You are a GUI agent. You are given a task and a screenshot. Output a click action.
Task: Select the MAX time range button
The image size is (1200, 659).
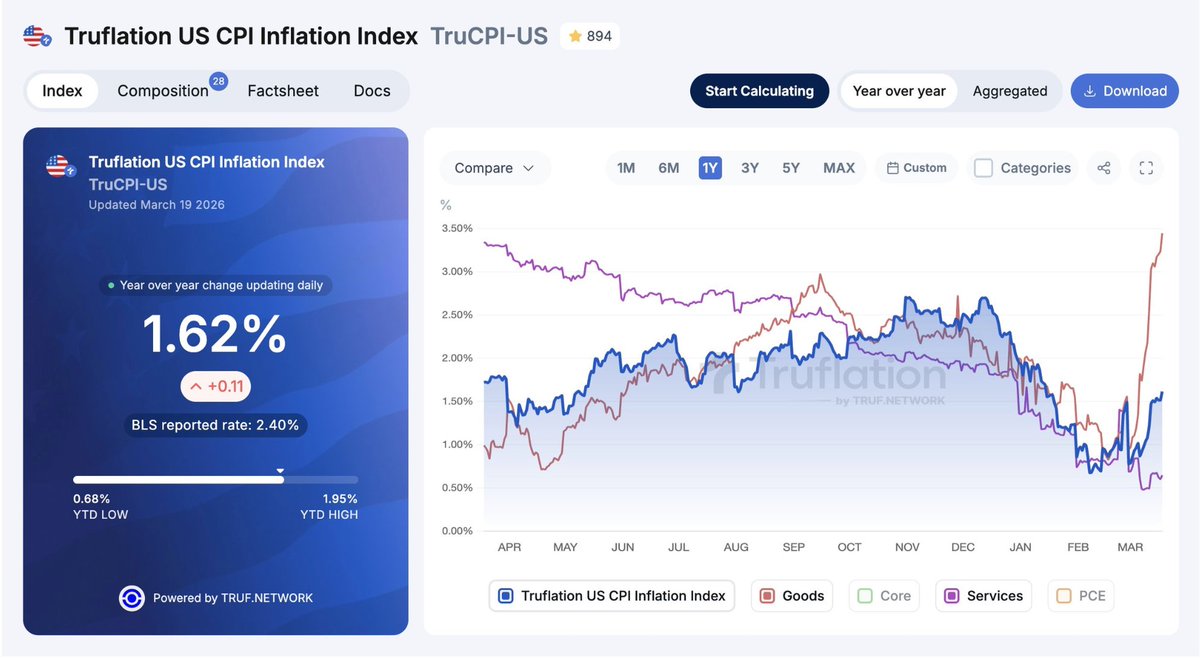839,168
